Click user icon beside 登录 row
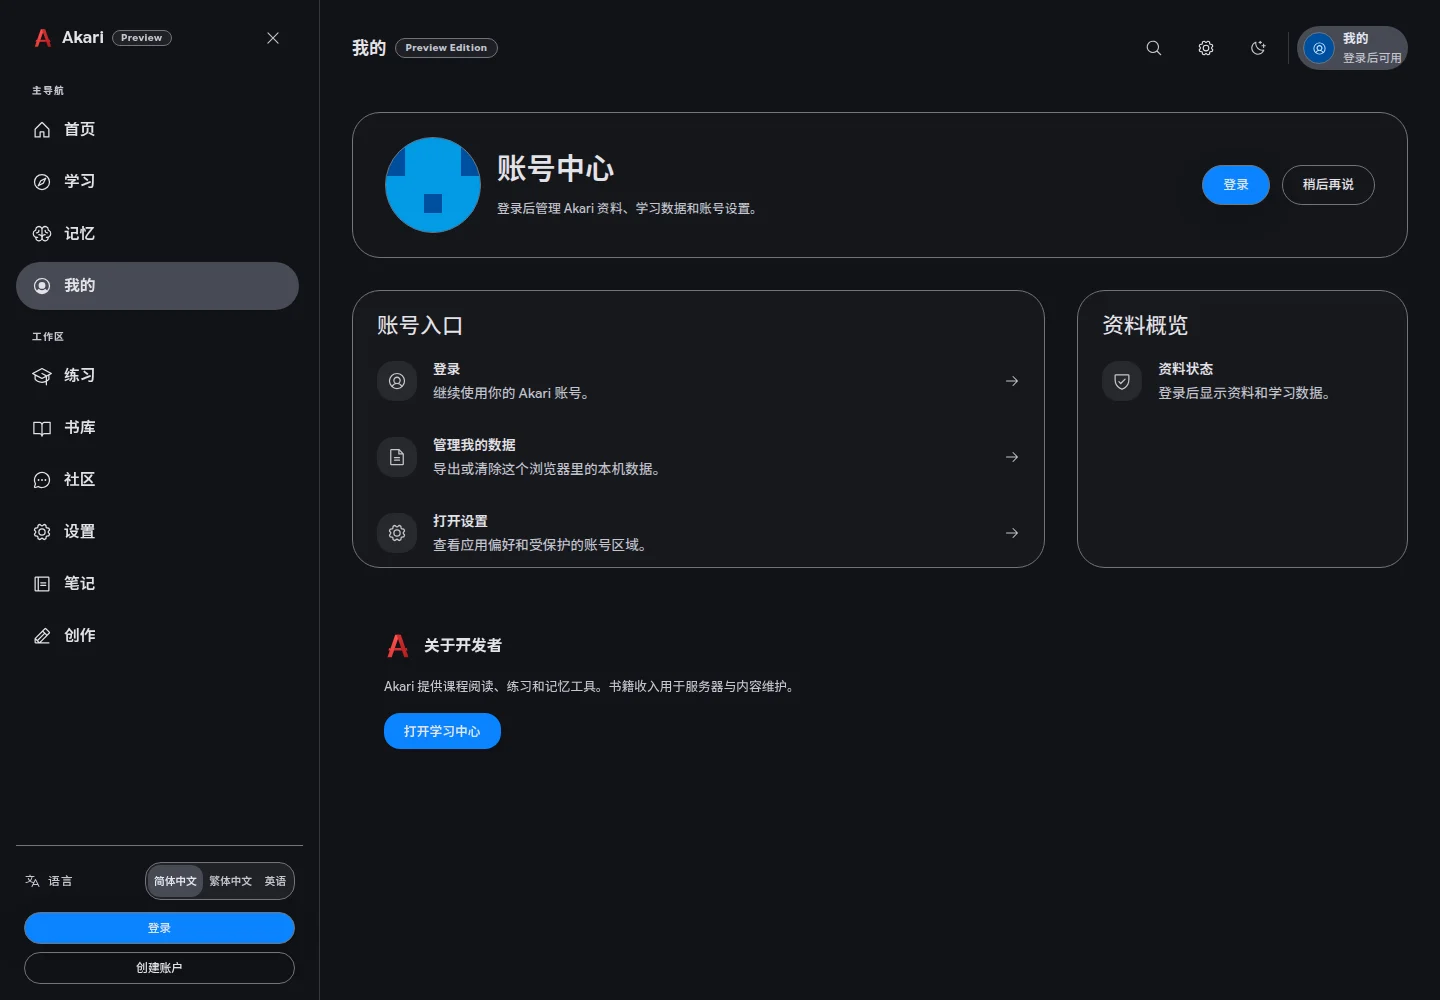1440x1000 pixels. (397, 381)
